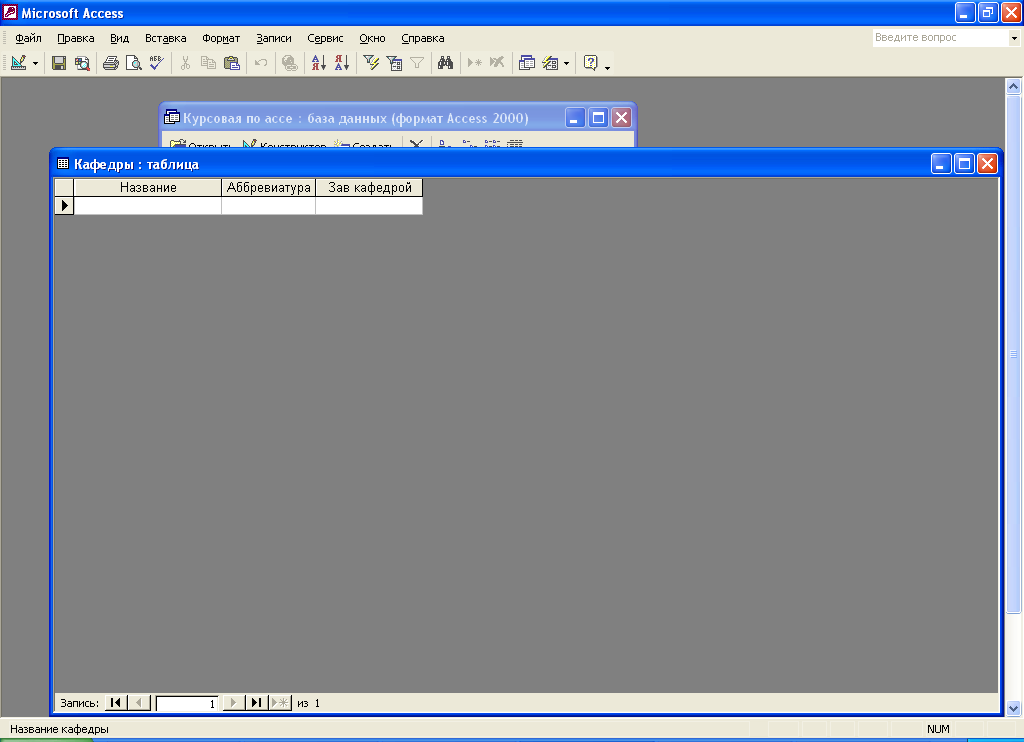The width and height of the screenshot is (1024, 742).
Task: Select the Аббревиатура column header
Action: point(268,187)
